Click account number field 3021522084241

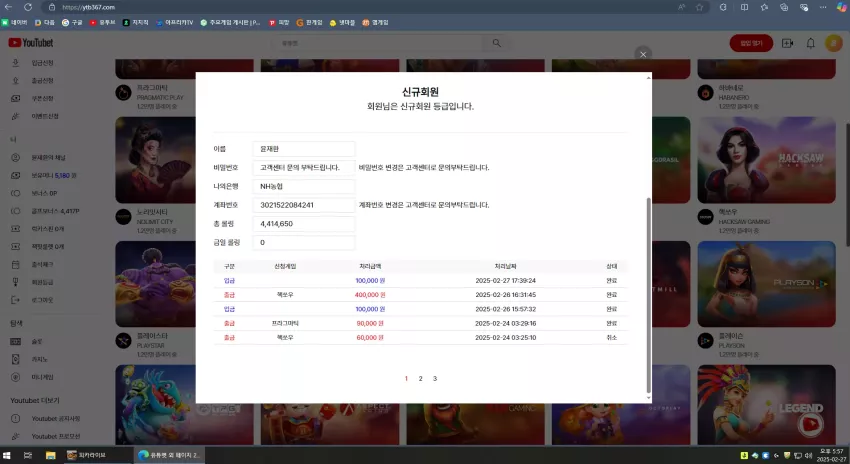click(304, 205)
